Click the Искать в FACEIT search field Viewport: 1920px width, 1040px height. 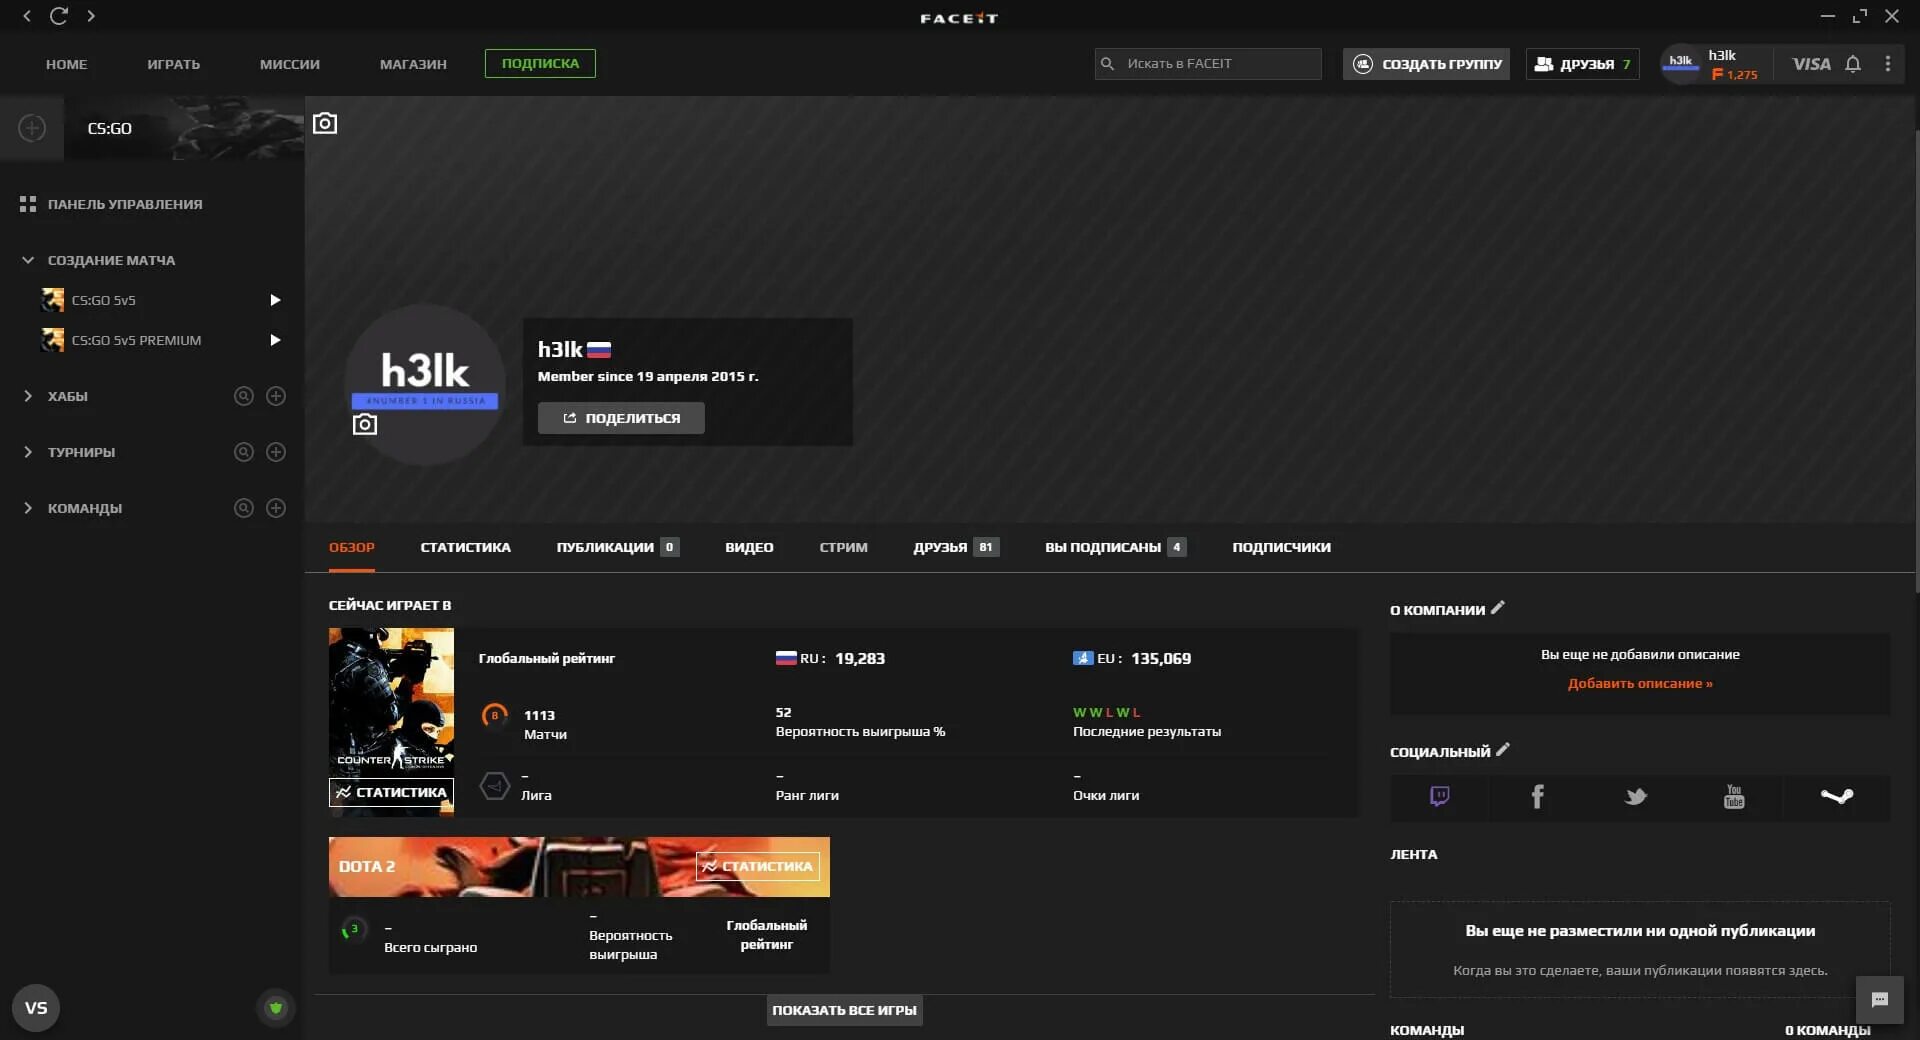tap(1208, 64)
